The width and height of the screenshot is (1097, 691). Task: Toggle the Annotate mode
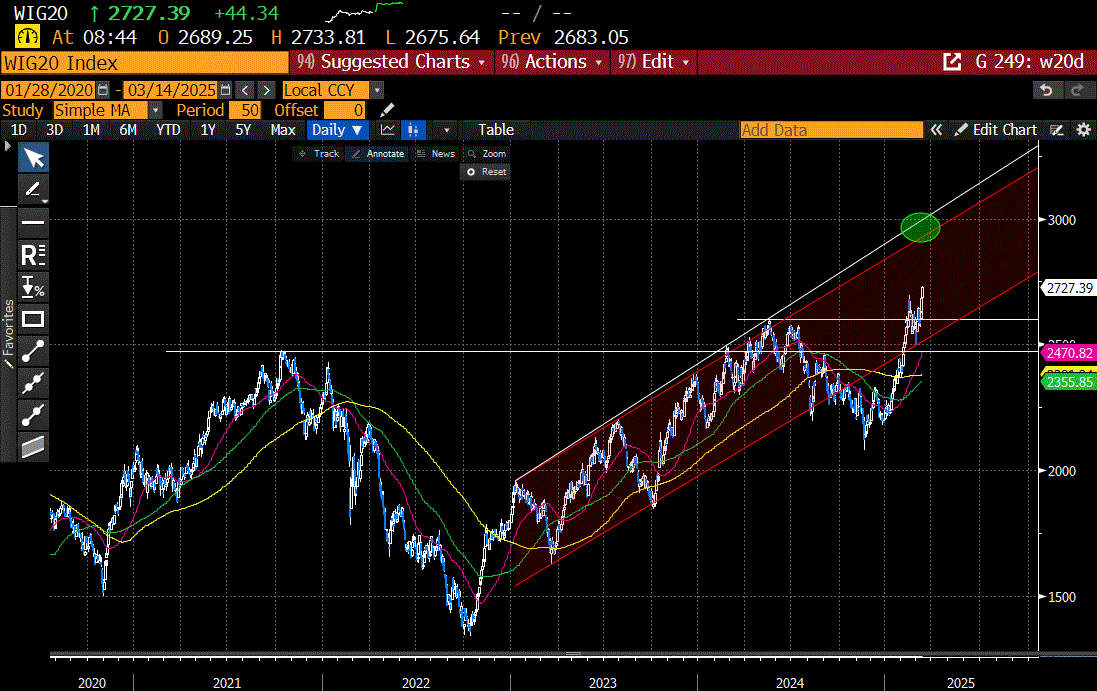pyautogui.click(x=378, y=154)
